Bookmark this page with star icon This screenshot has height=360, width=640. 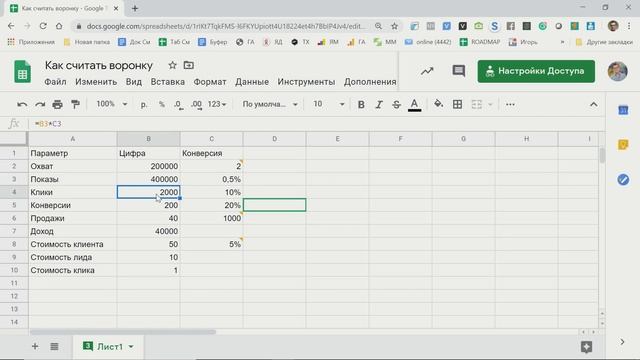click(394, 26)
